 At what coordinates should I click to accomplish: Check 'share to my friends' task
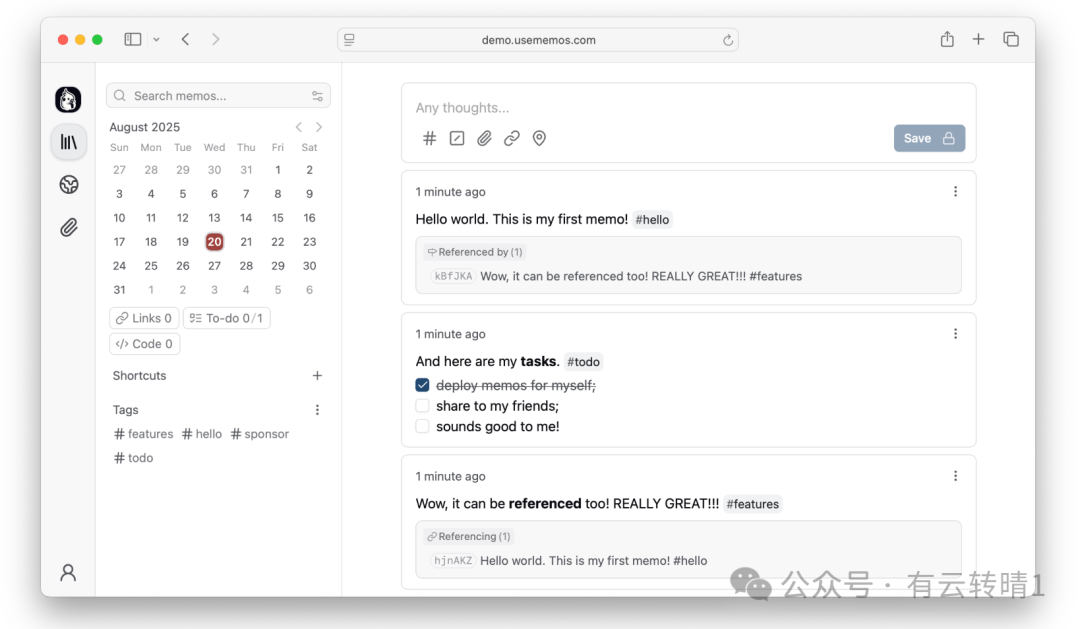[422, 406]
